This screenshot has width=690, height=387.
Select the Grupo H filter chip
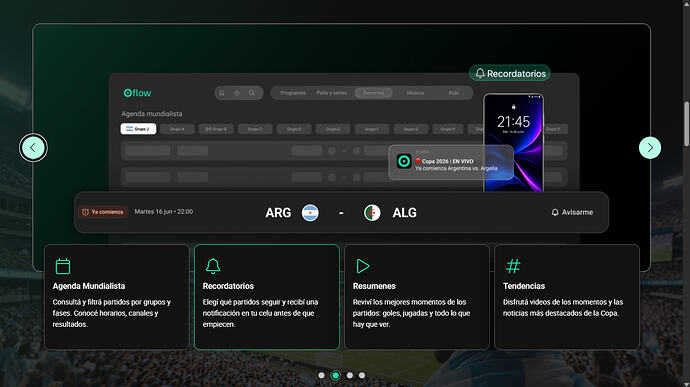[x=448, y=129]
